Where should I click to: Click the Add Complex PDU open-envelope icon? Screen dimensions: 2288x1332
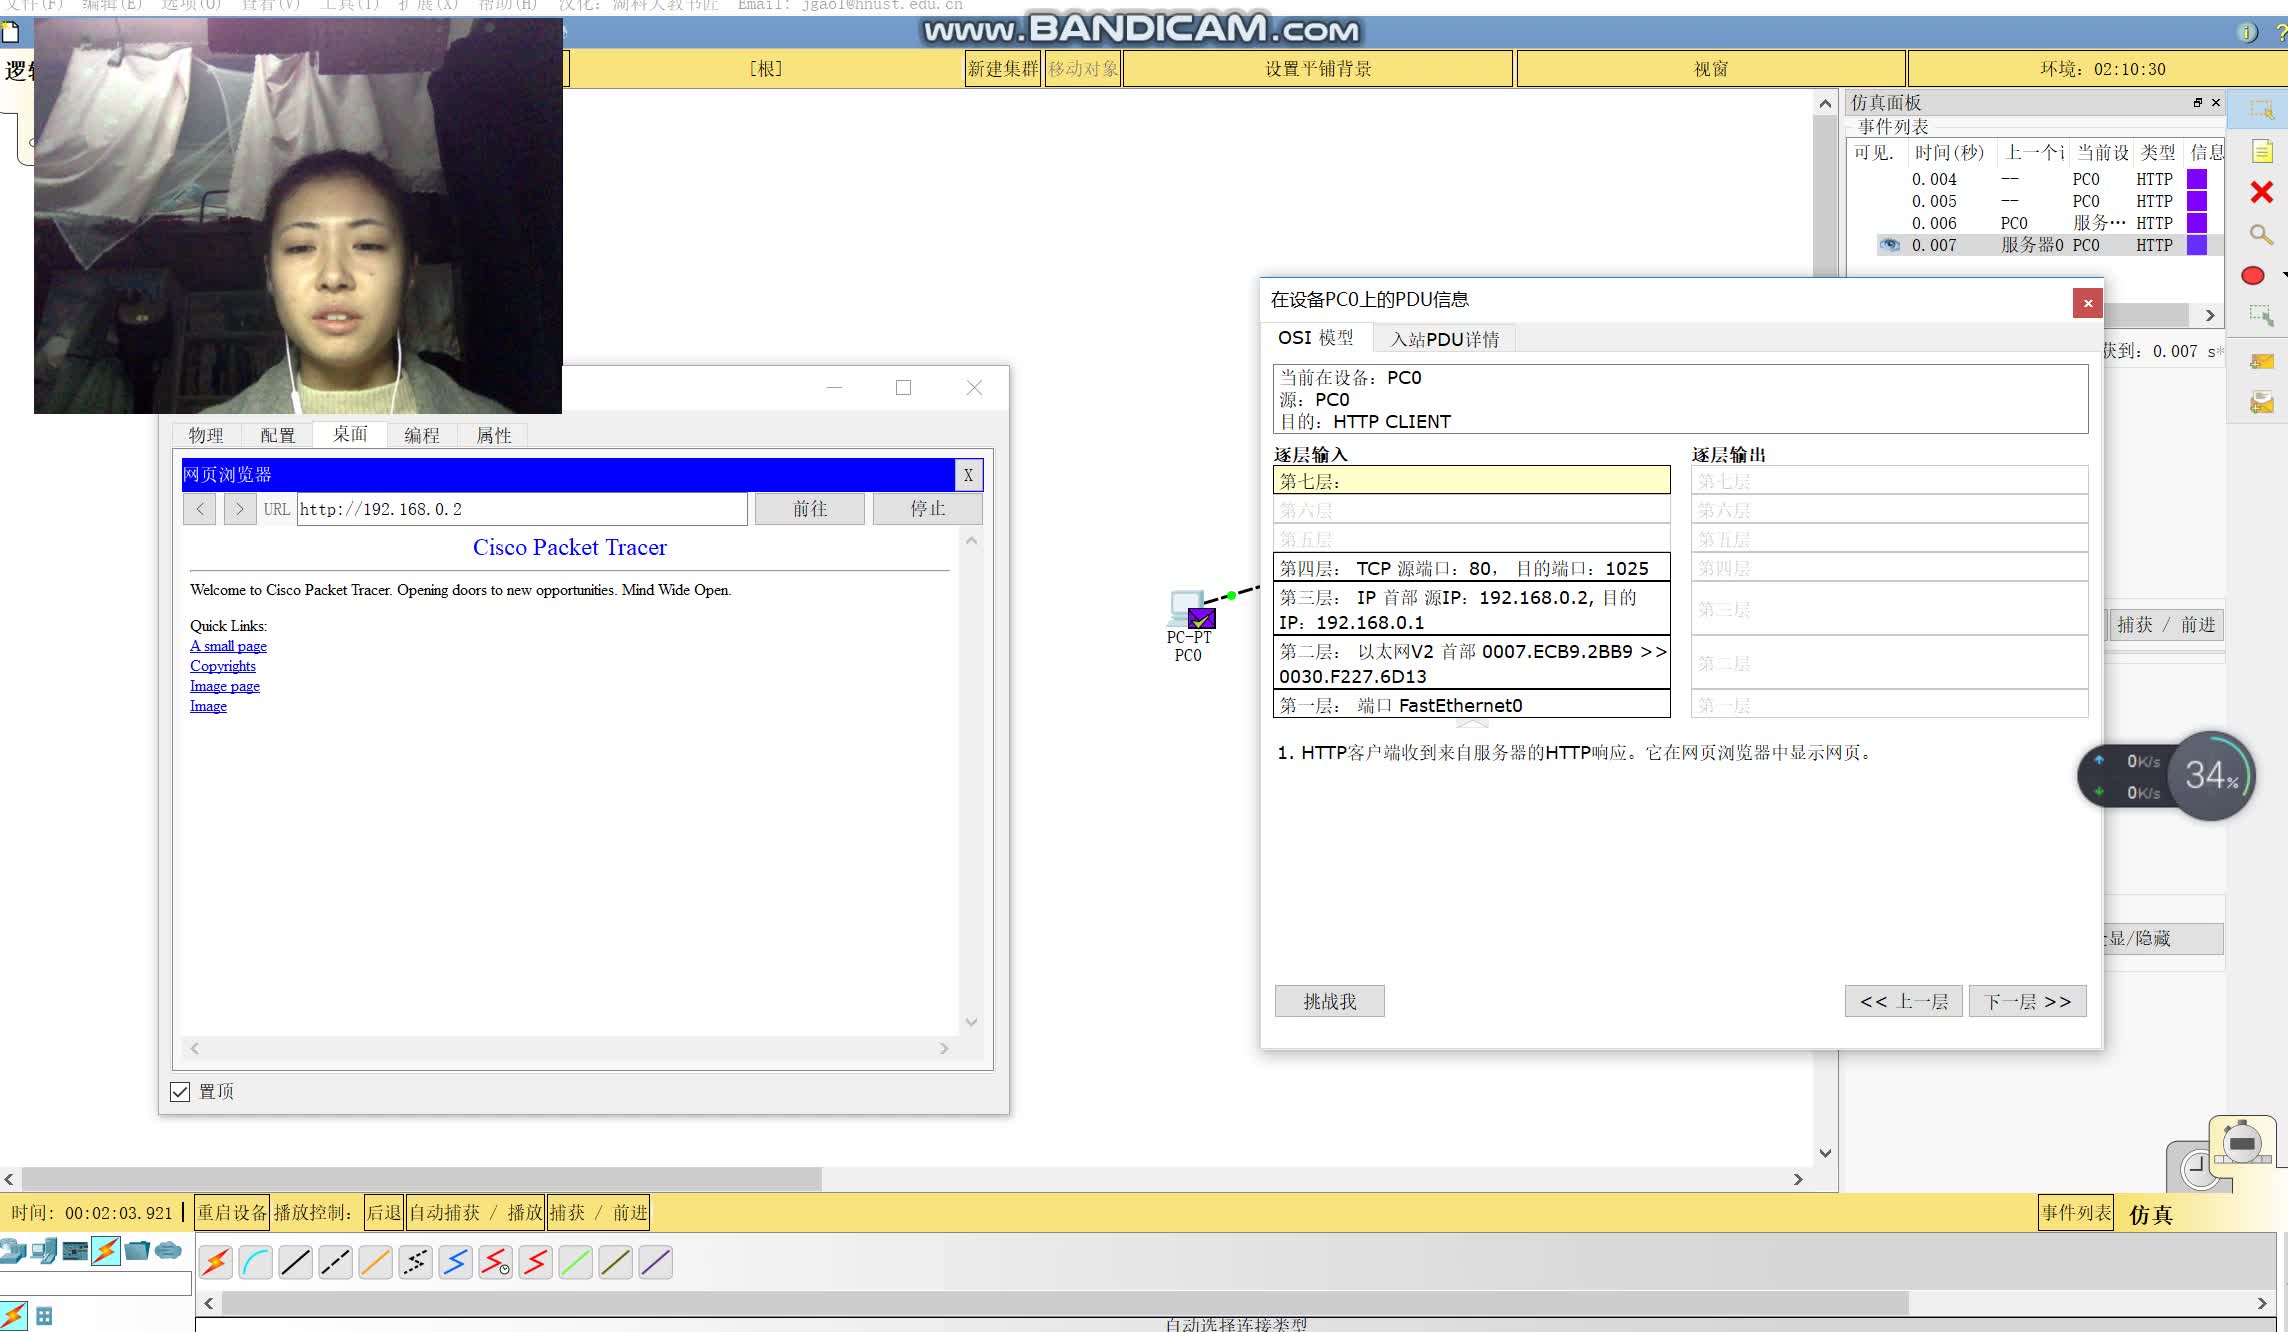2262,402
